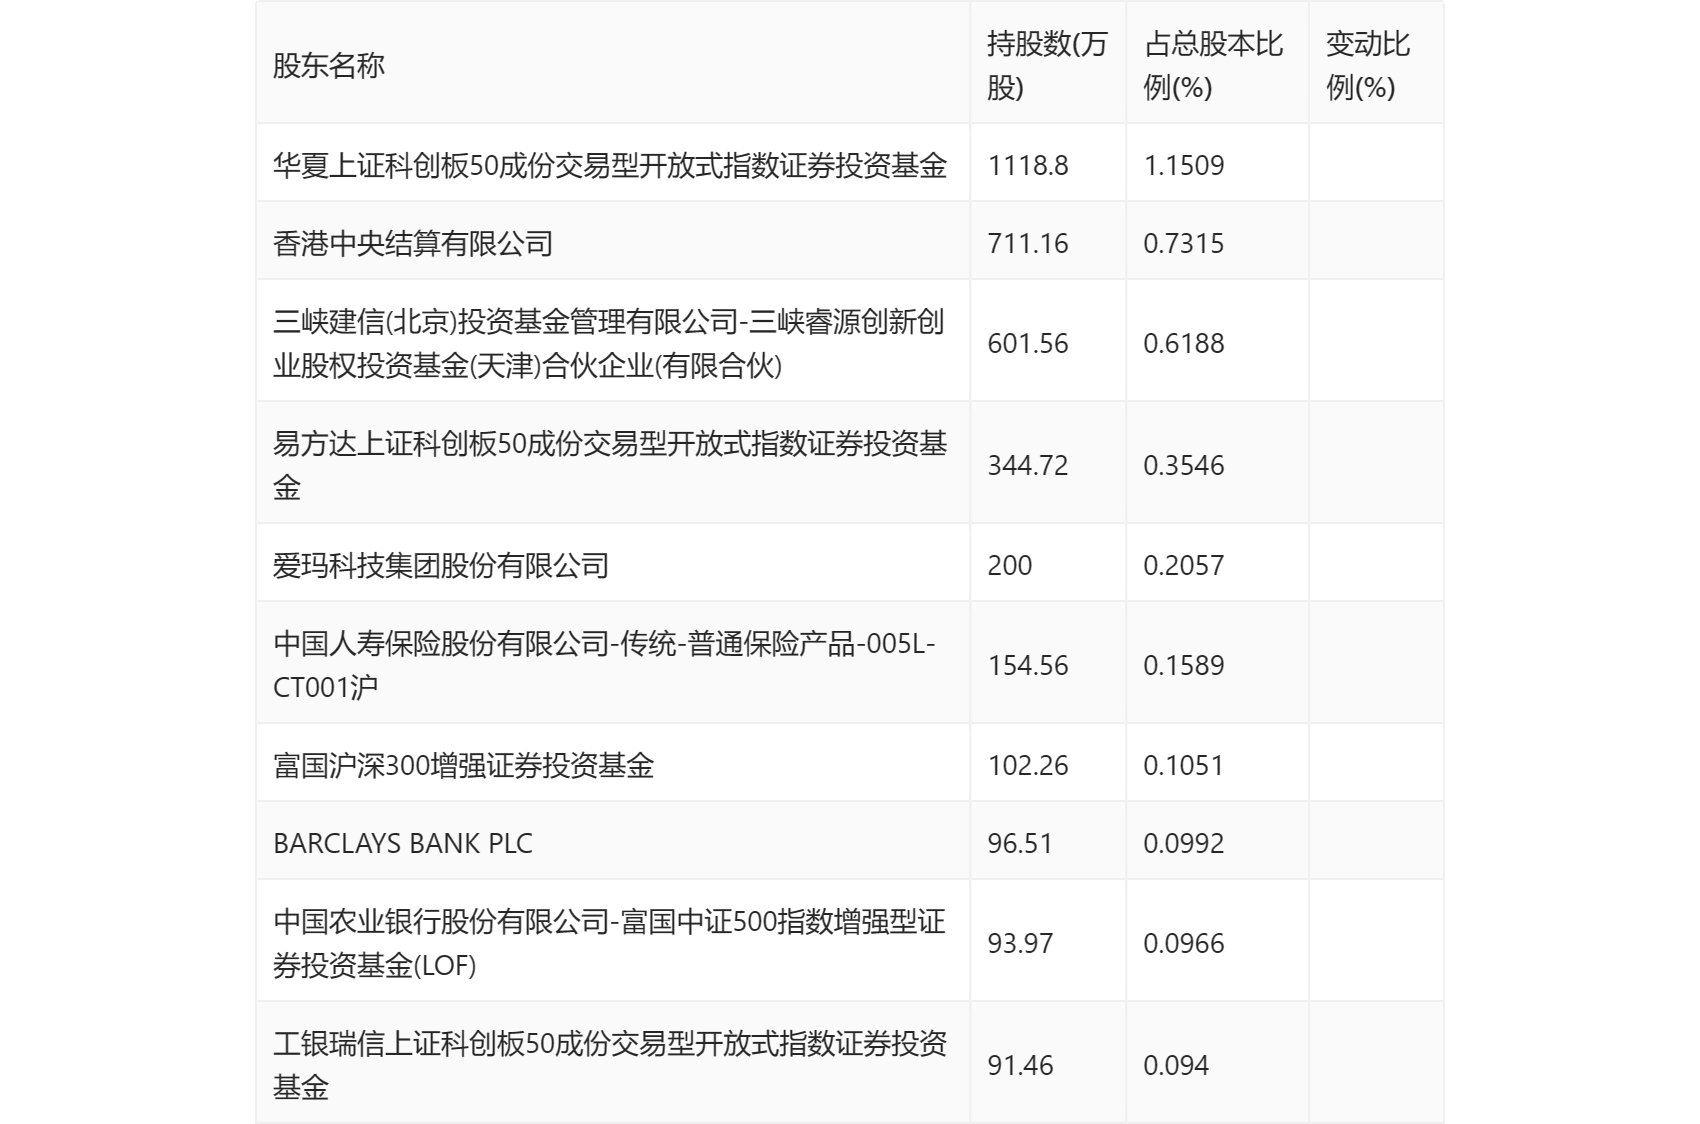Click shareholding value 154.56
This screenshot has width=1700, height=1124.
1028,665
